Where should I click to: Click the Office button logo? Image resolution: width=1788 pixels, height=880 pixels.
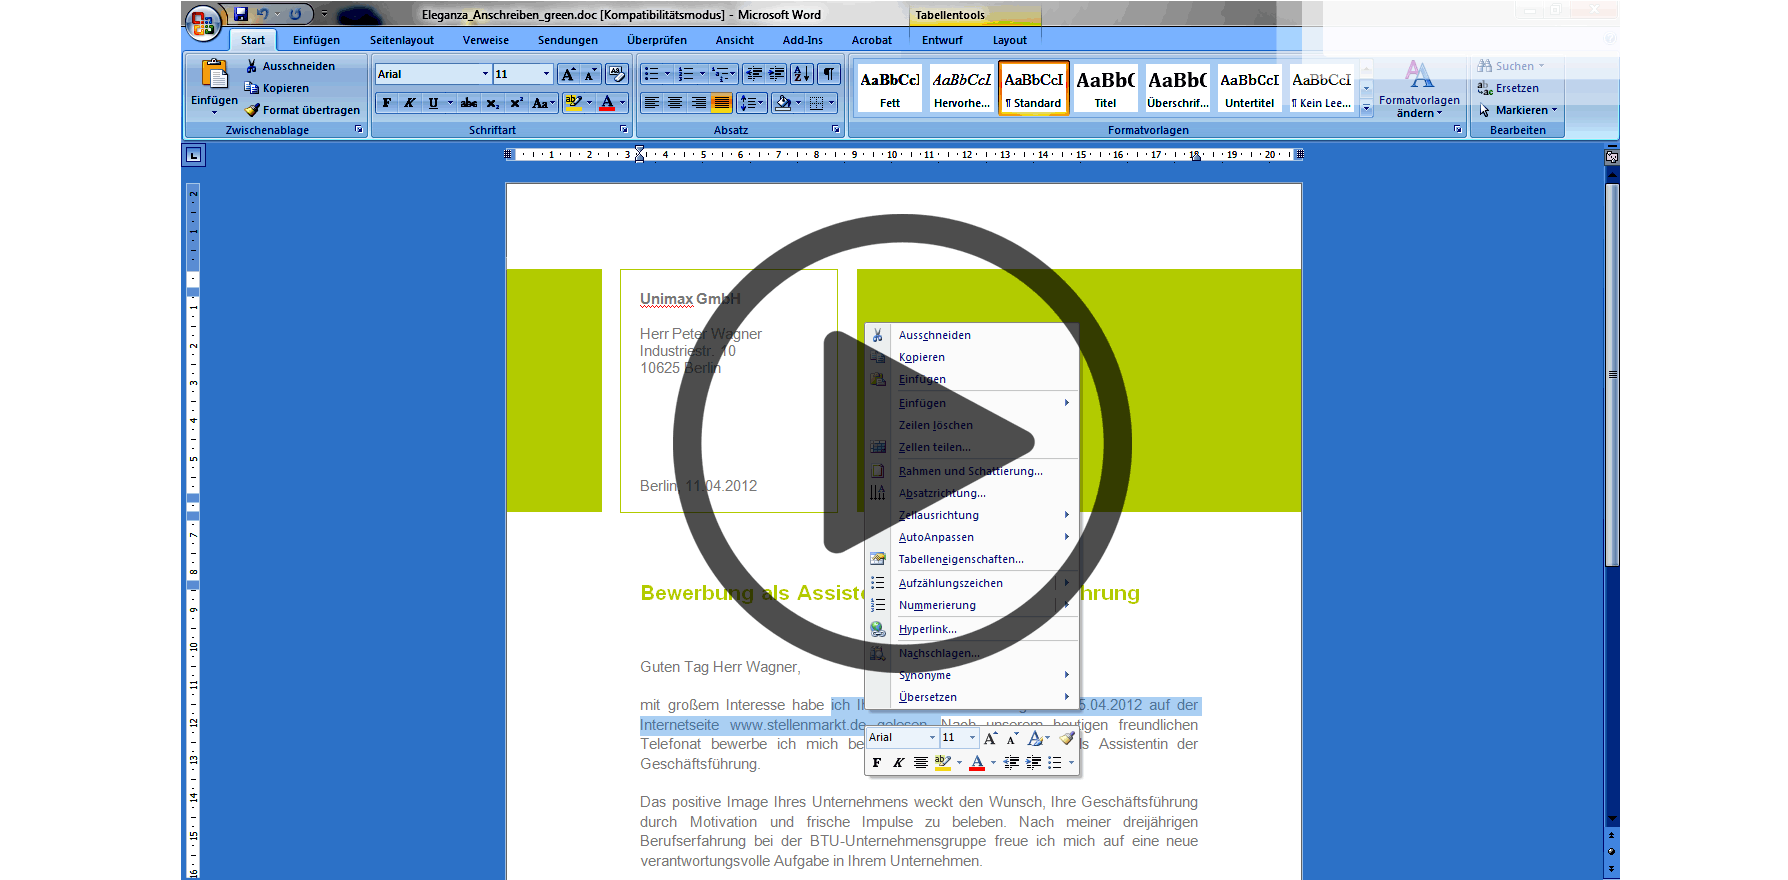(x=203, y=23)
